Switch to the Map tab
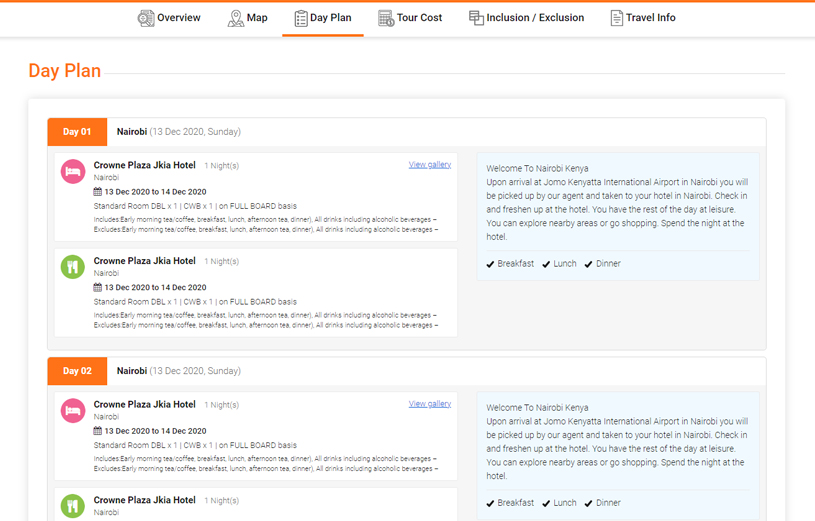 click(x=247, y=18)
